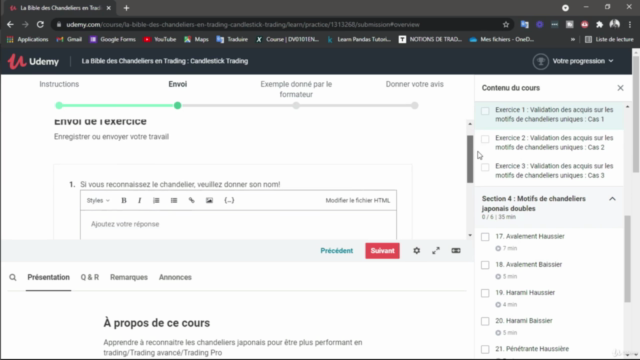Collapse Section 4 chevron
Screen dimensions: 640x360
tap(612, 199)
